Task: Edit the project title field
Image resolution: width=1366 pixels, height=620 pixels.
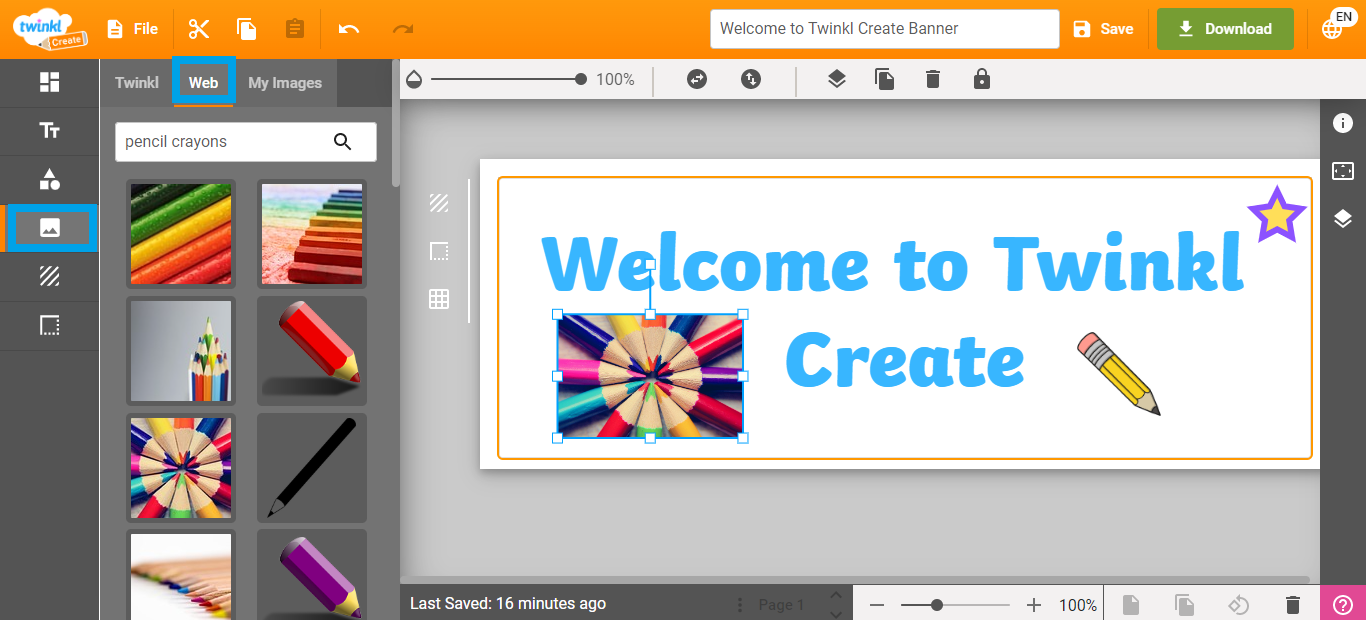Action: pos(884,29)
